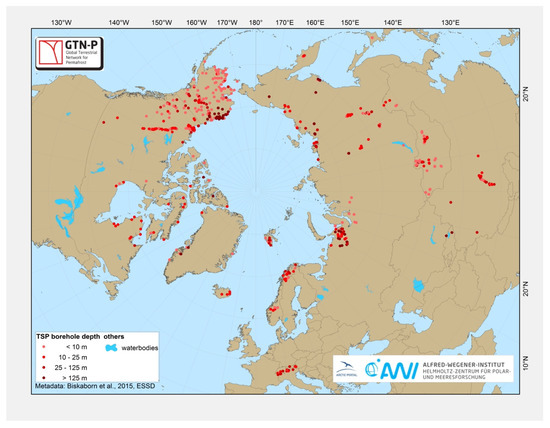Click the Arctic Portal logo
The width and height of the screenshot is (550, 428).
click(346, 369)
